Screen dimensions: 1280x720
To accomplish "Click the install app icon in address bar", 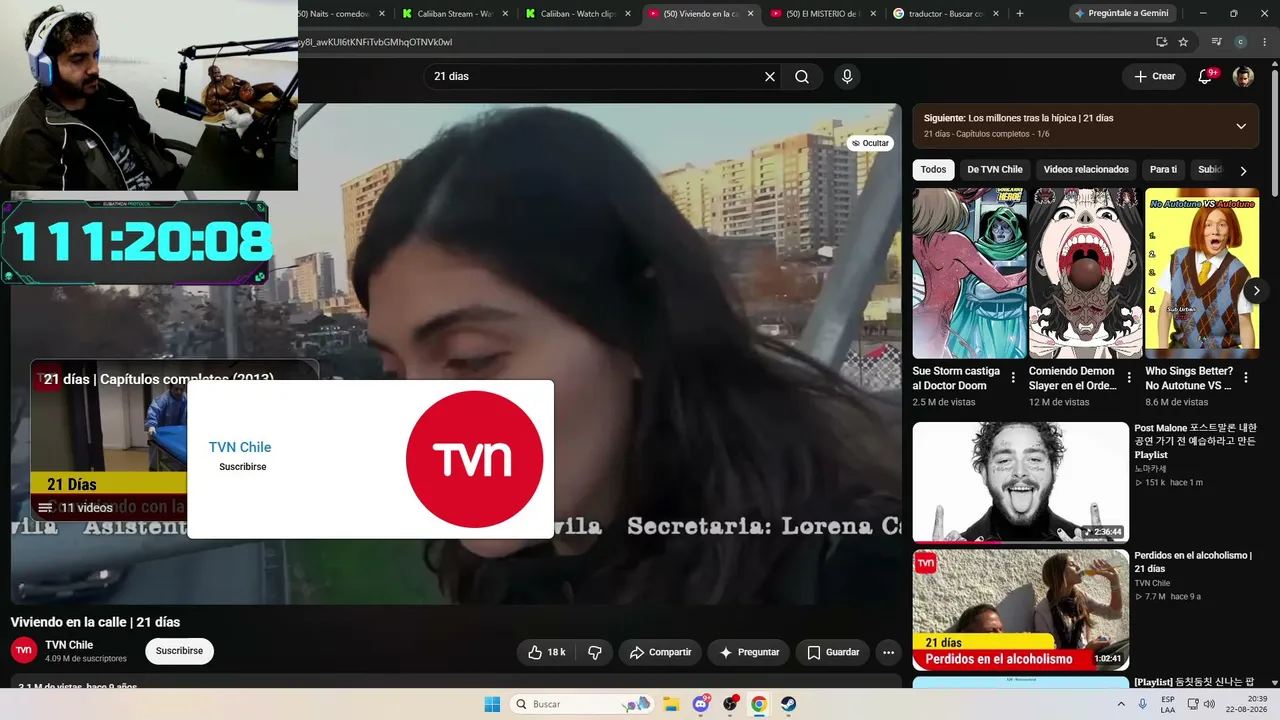I will pyautogui.click(x=1161, y=42).
